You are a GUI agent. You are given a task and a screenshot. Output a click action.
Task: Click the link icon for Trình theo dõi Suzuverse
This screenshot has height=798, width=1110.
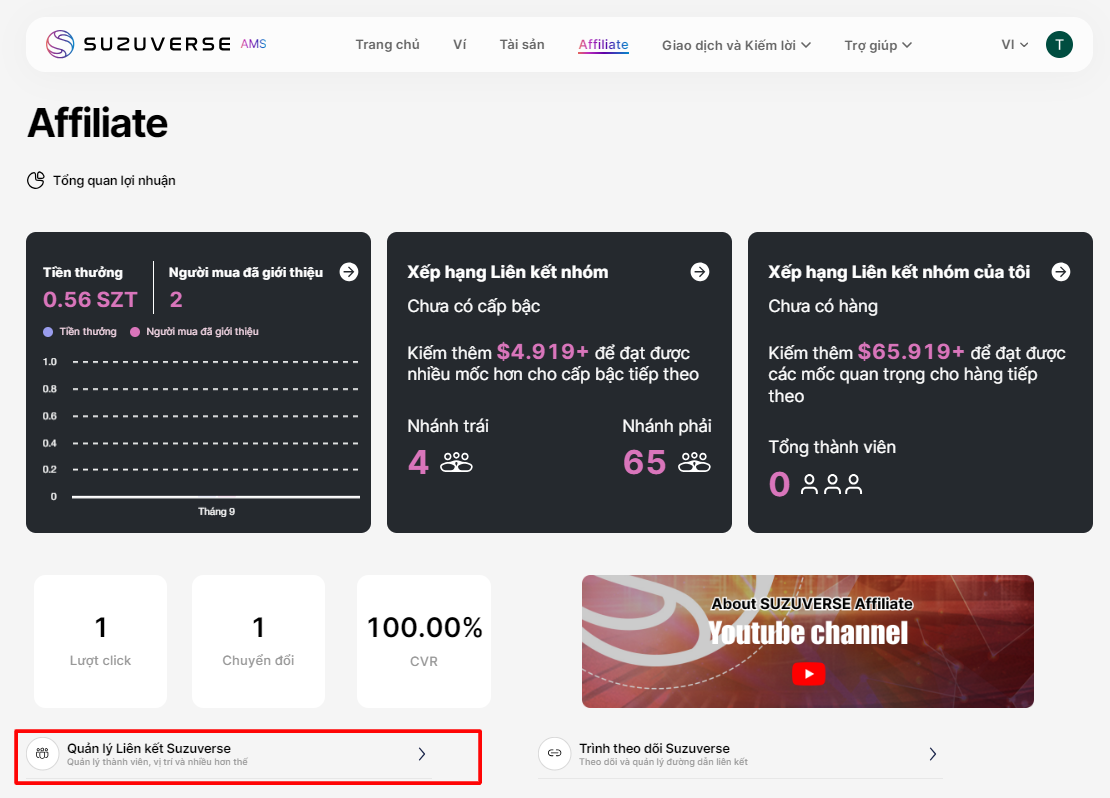click(x=554, y=753)
